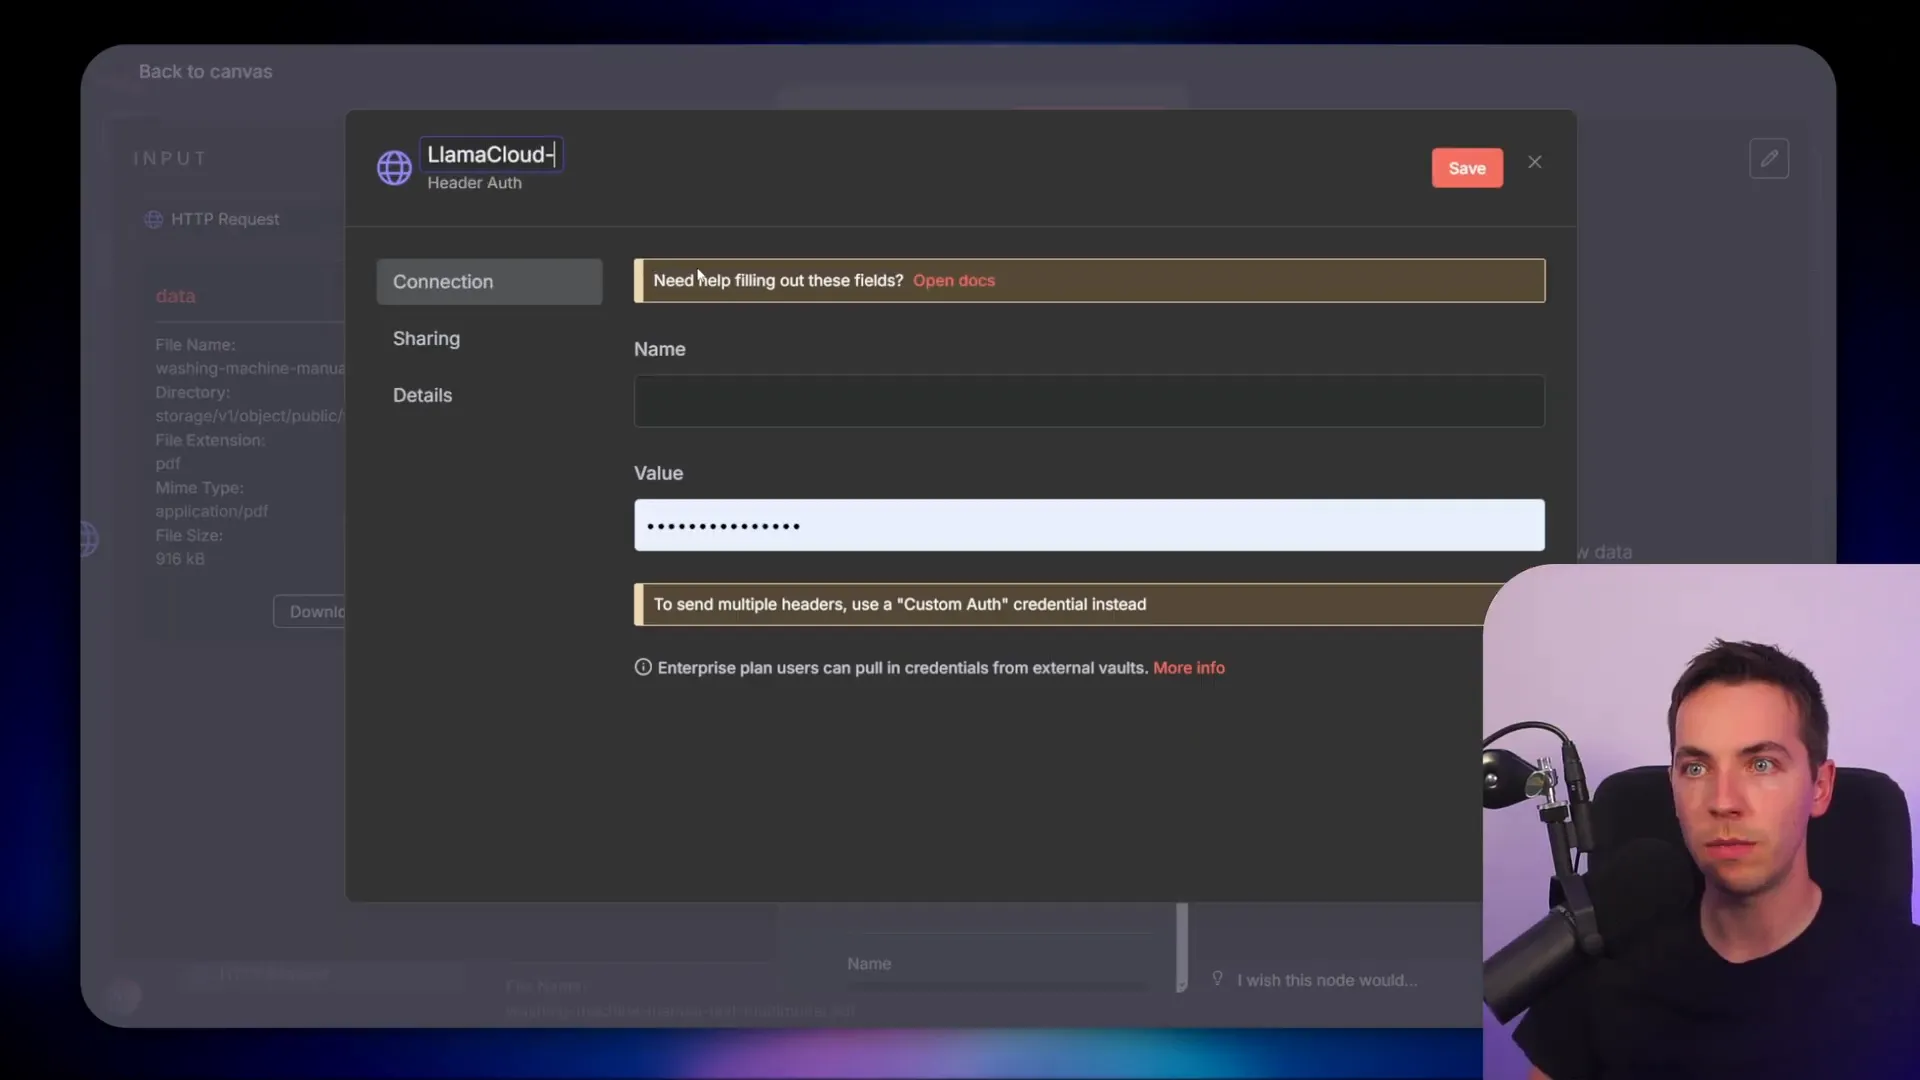This screenshot has width=1920, height=1080.
Task: Edit the LlamaCloud- credential title field
Action: click(491, 154)
